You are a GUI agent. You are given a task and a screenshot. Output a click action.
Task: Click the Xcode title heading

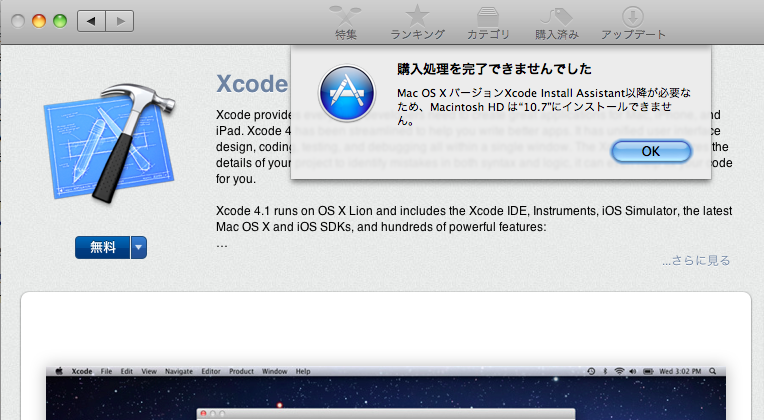(x=252, y=84)
